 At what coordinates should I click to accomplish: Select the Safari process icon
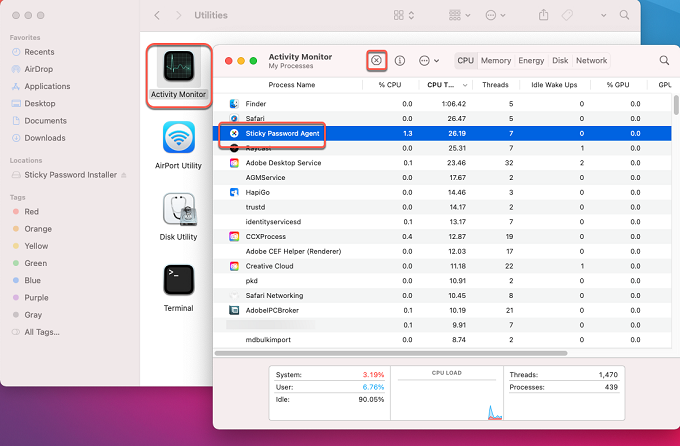tap(234, 118)
